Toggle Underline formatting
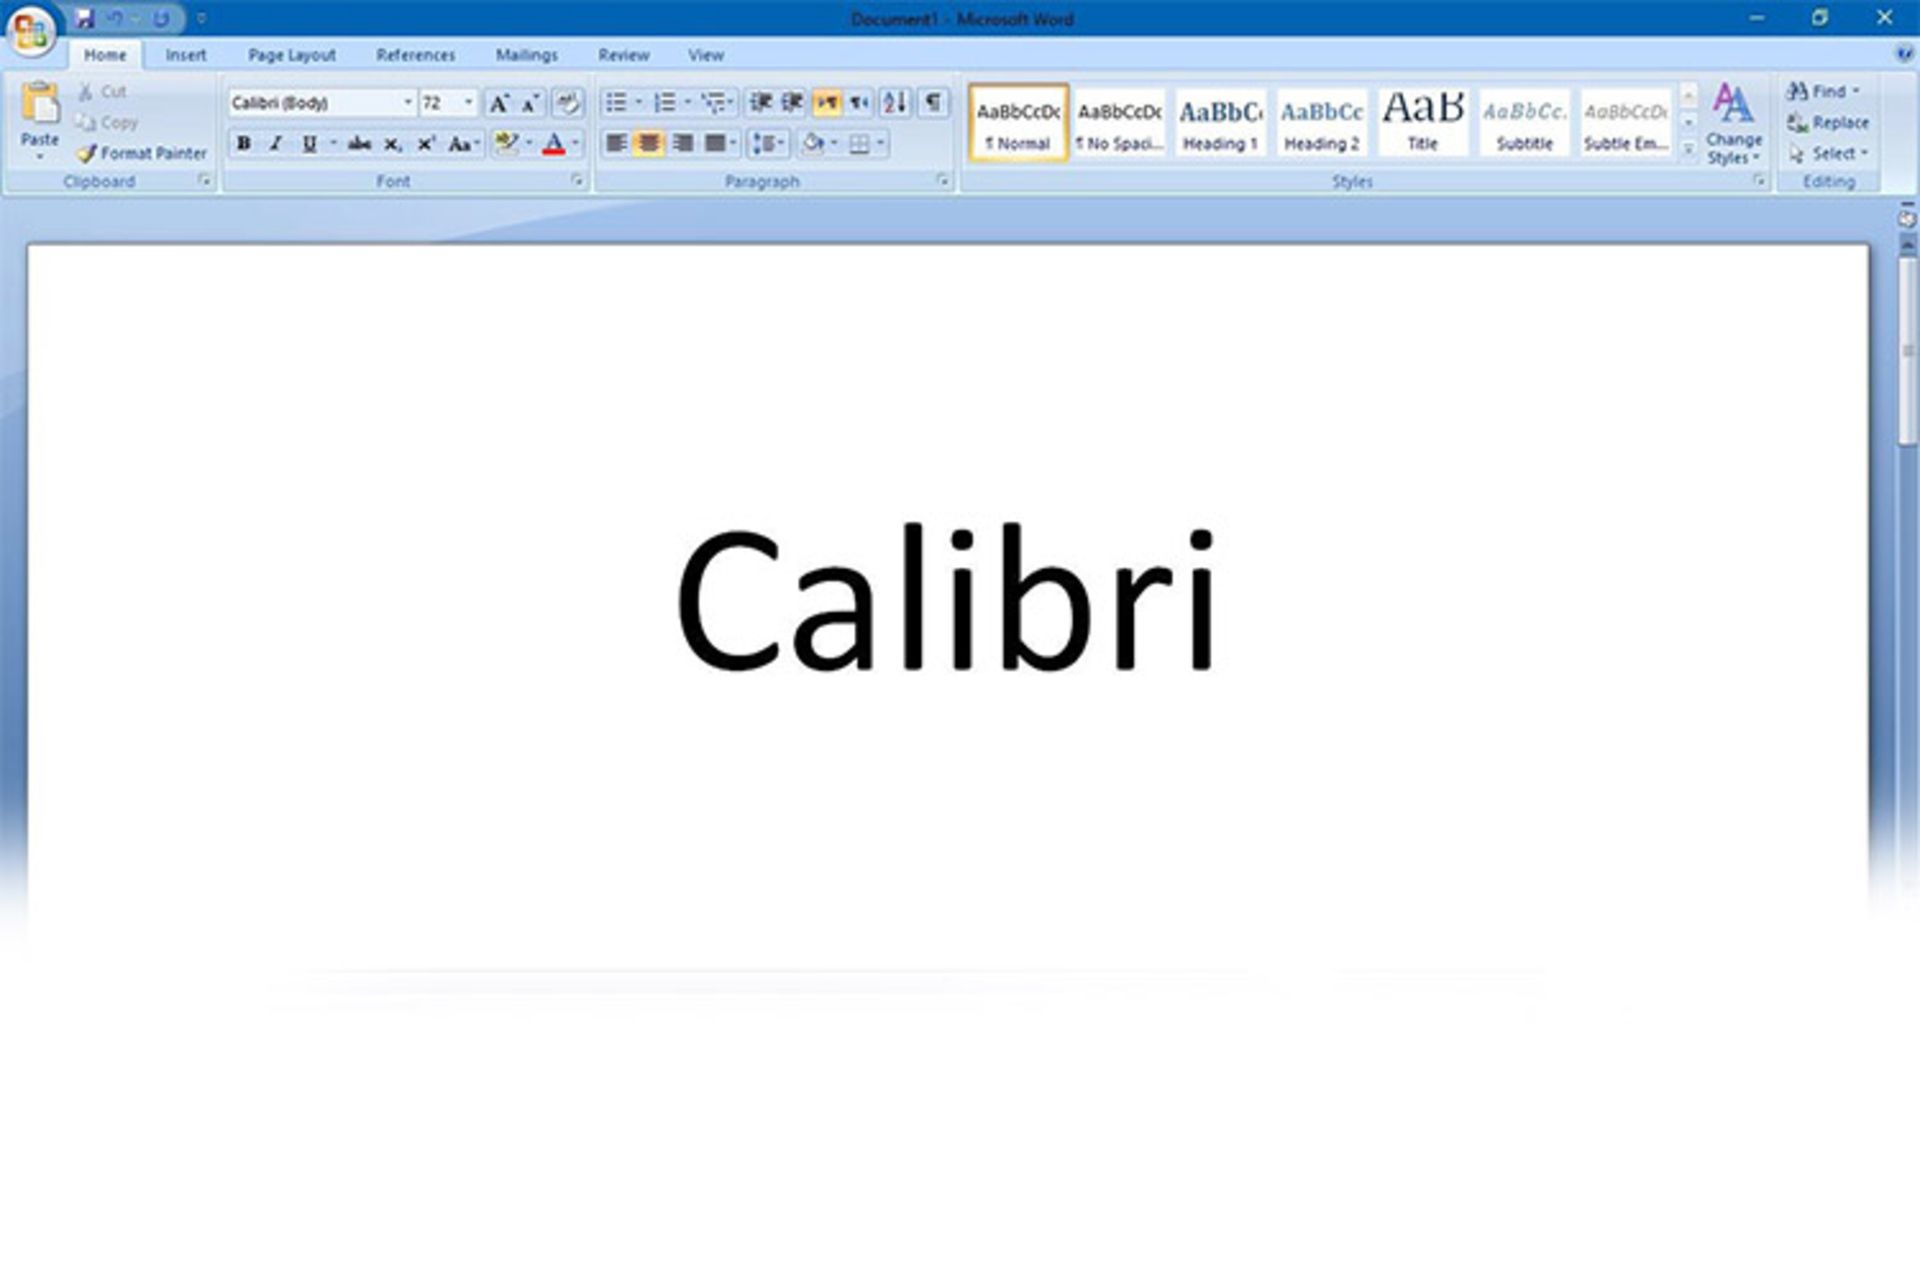This screenshot has height=1280, width=1920. coord(309,144)
